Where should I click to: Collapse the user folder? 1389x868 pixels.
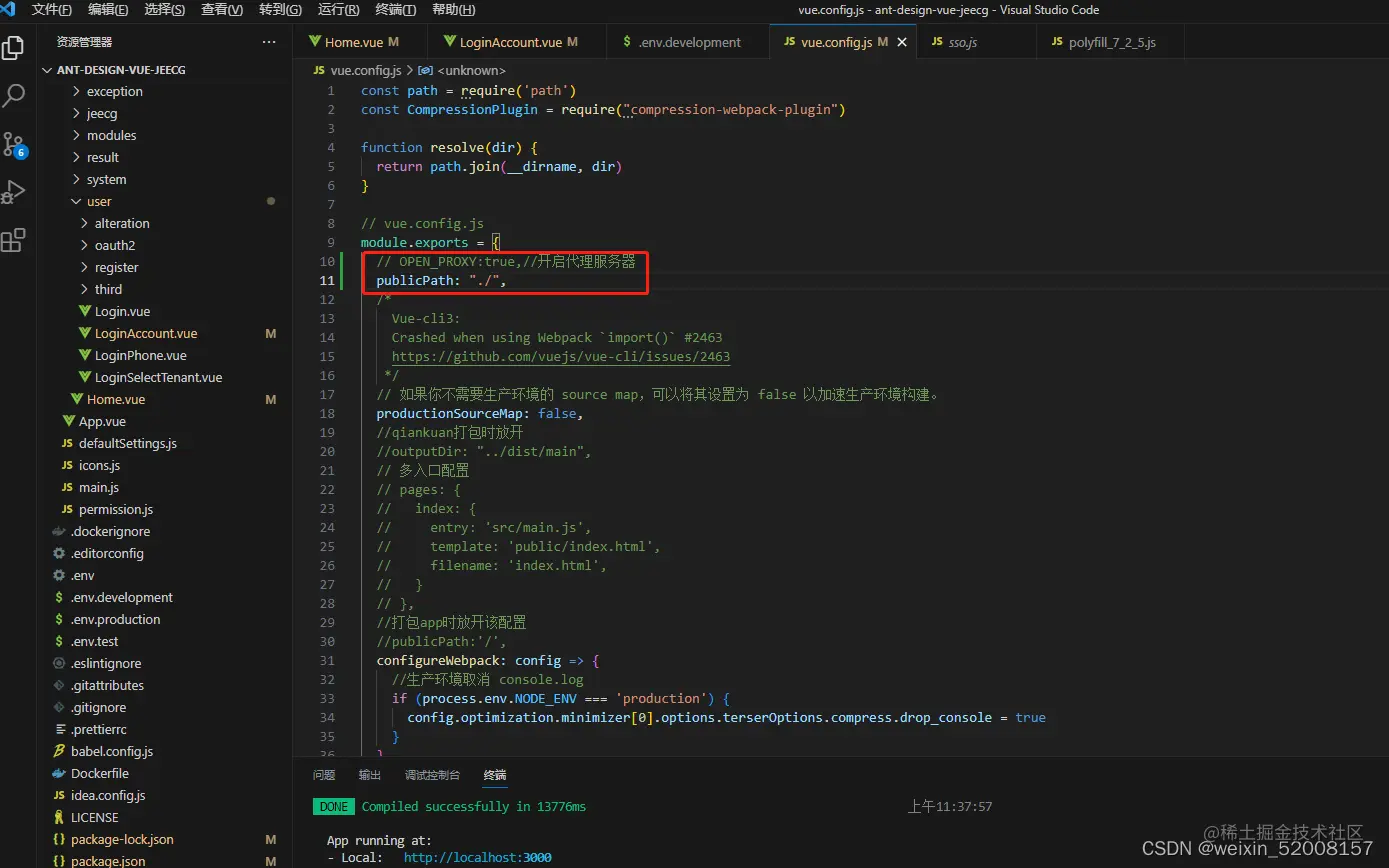[77, 201]
